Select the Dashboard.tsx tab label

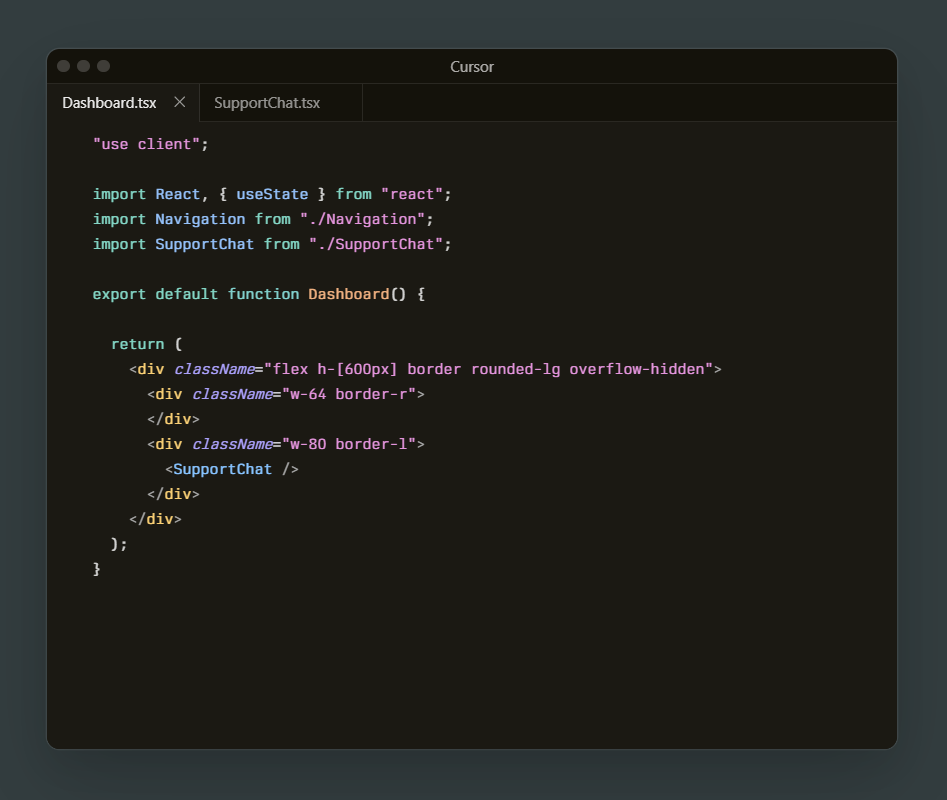[109, 103]
